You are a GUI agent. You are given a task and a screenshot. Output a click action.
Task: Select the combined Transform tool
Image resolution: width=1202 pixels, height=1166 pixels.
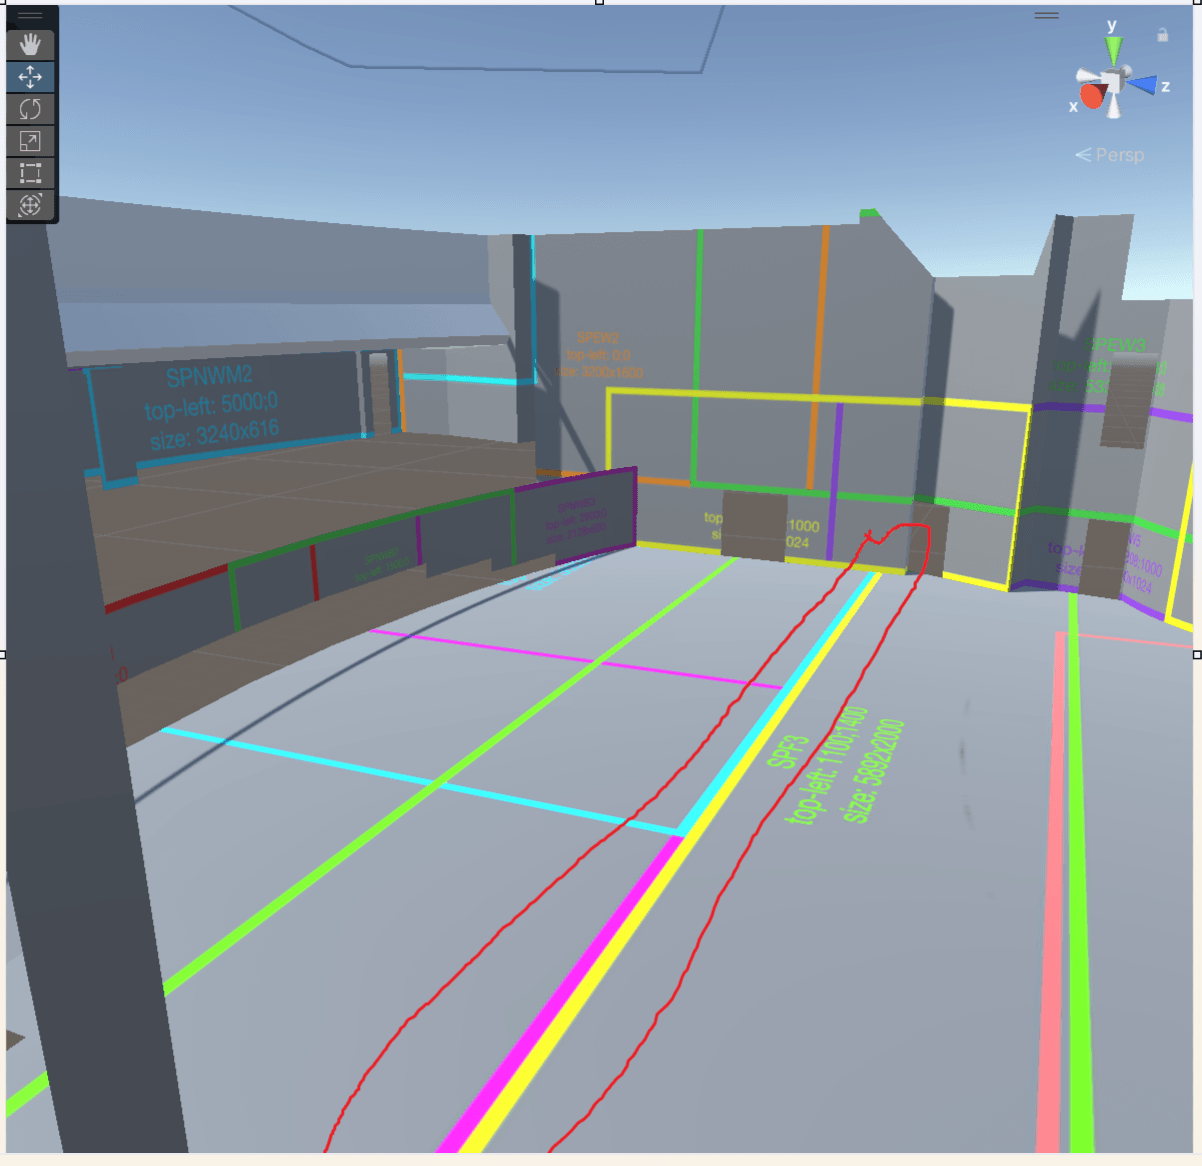pos(30,205)
